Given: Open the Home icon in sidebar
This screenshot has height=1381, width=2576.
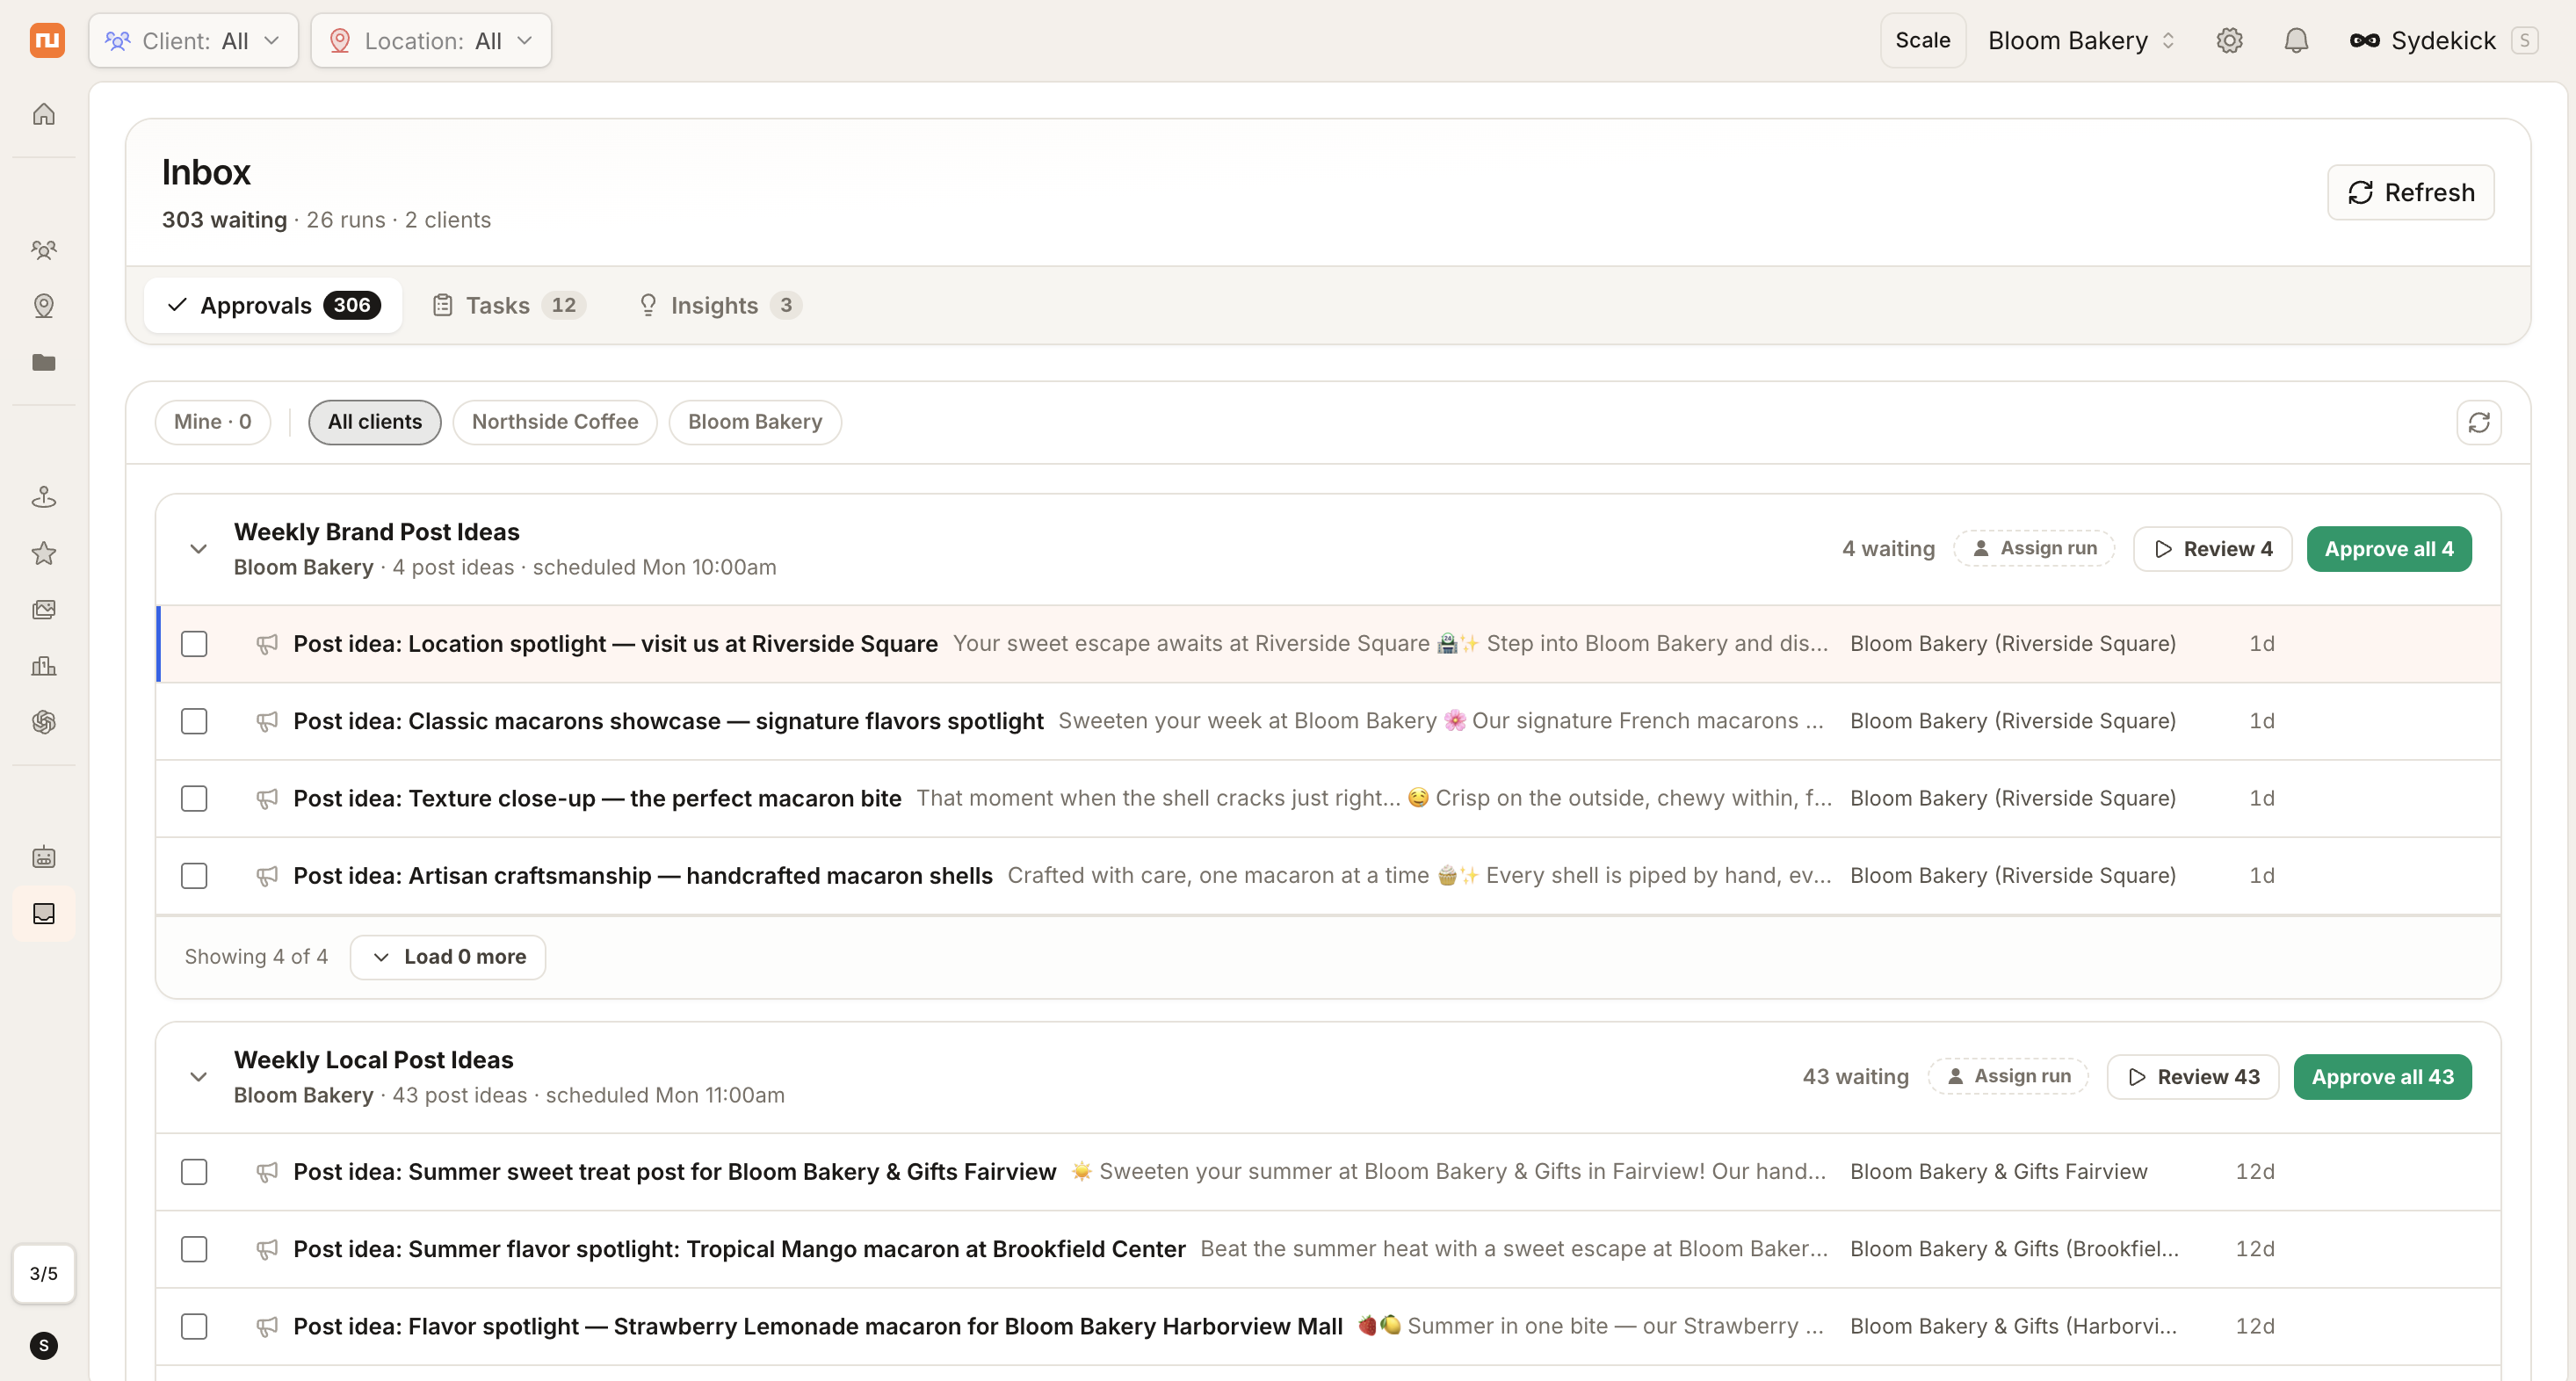Looking at the screenshot, I should pyautogui.click(x=44, y=114).
